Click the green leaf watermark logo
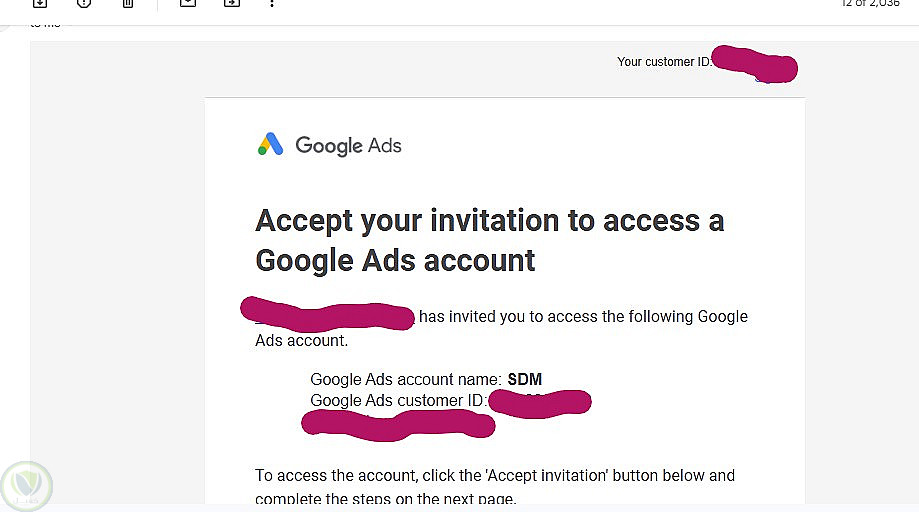 pyautogui.click(x=25, y=487)
